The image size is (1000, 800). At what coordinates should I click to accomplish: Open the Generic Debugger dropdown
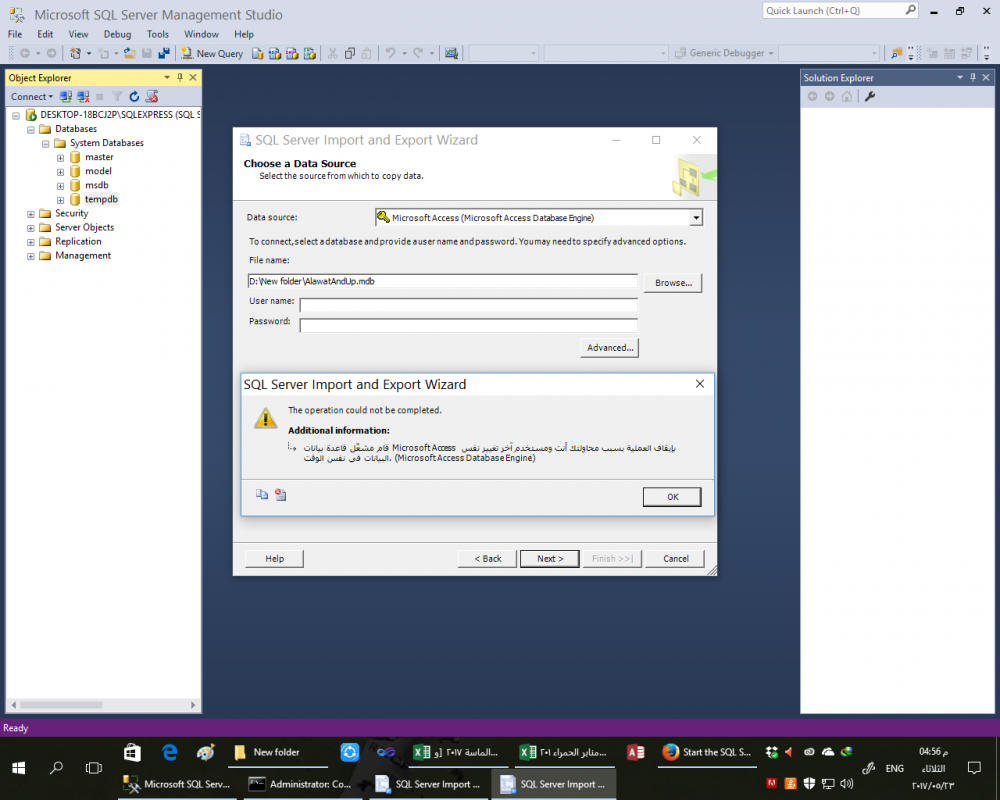point(770,54)
